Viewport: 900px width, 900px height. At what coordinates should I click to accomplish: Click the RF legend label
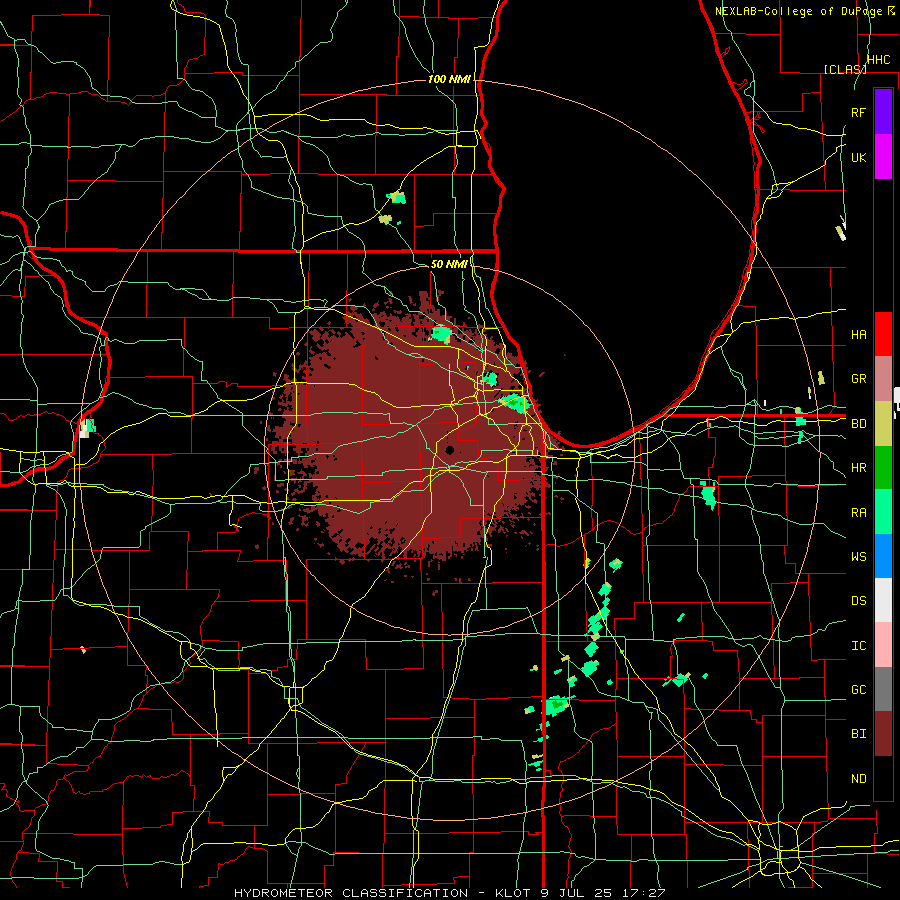(x=859, y=112)
